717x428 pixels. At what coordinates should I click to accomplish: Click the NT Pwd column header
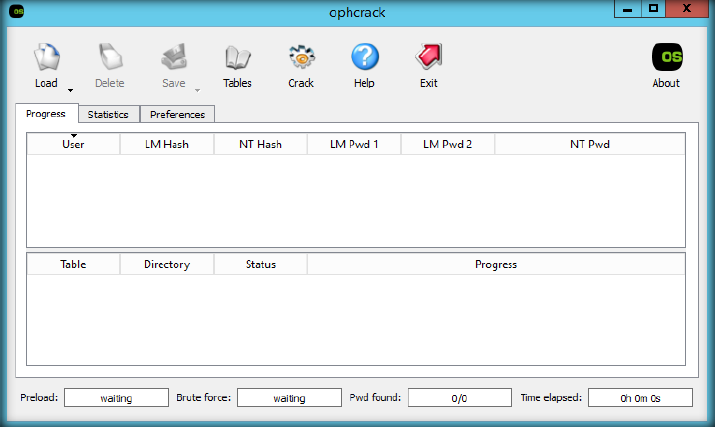click(590, 144)
